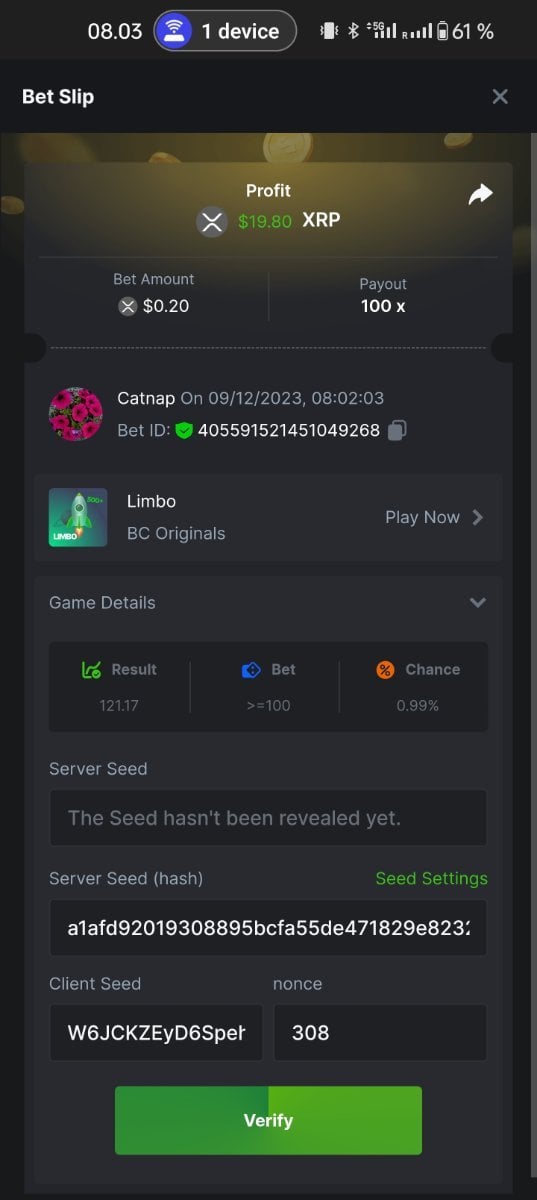Tap the share arrow icon
Viewport: 537px width, 1200px height.
(x=481, y=195)
